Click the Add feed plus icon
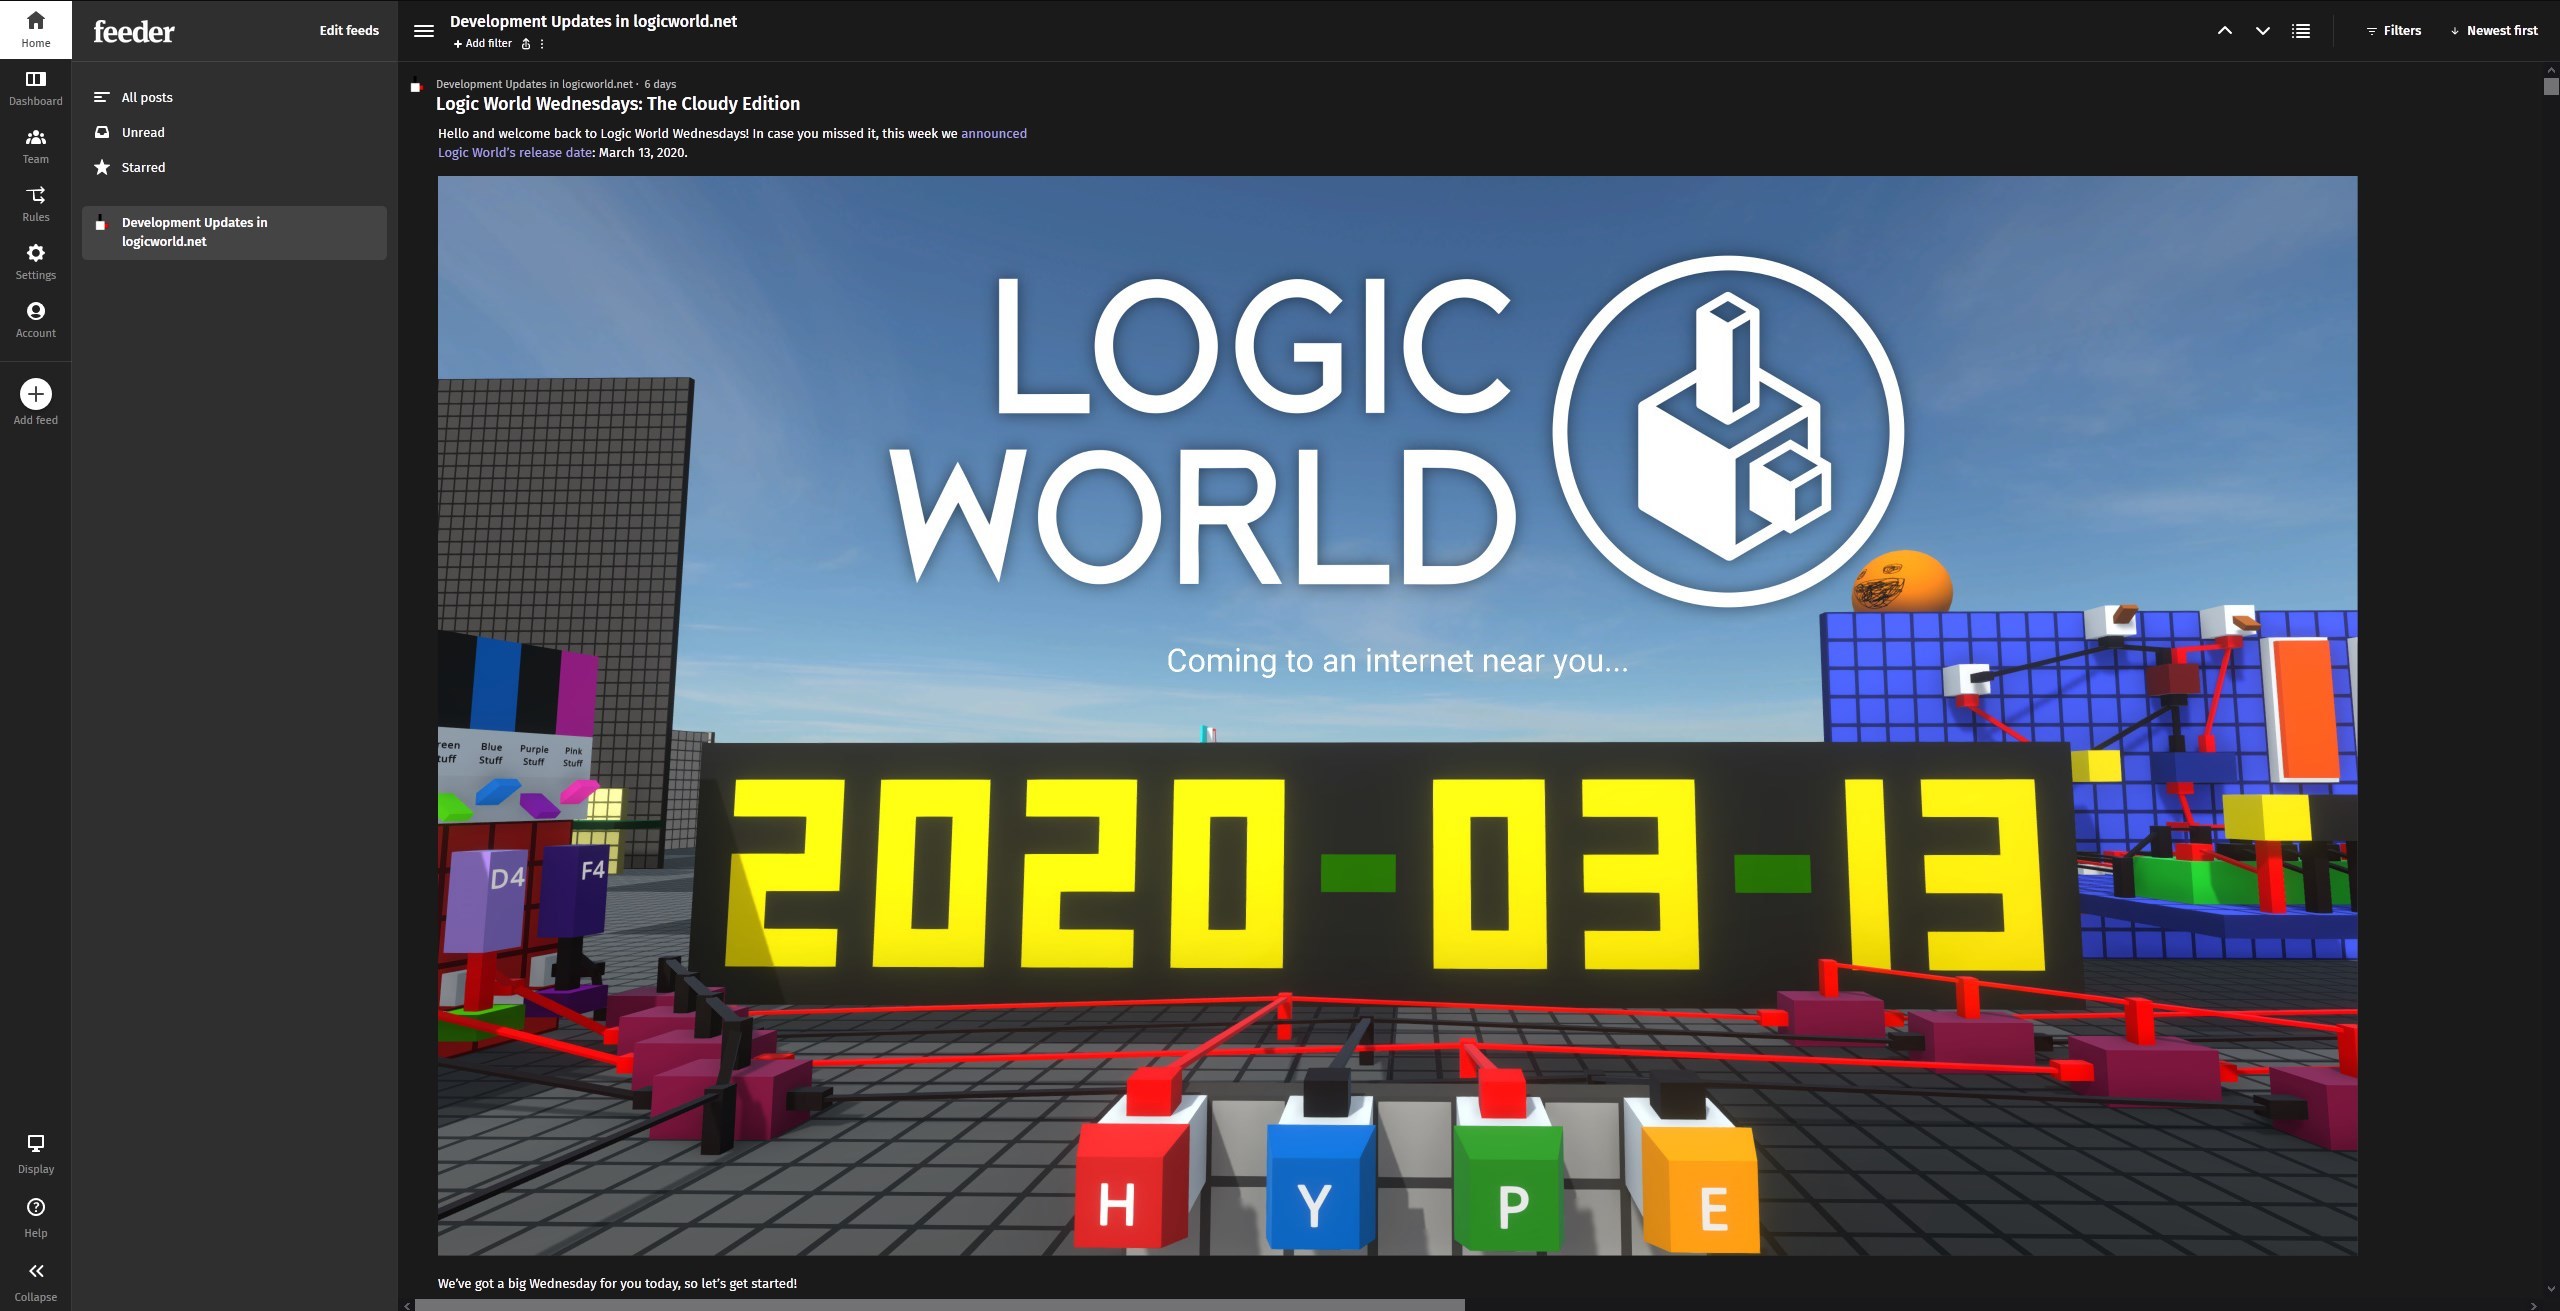Image resolution: width=2560 pixels, height=1311 pixels. pyautogui.click(x=35, y=394)
